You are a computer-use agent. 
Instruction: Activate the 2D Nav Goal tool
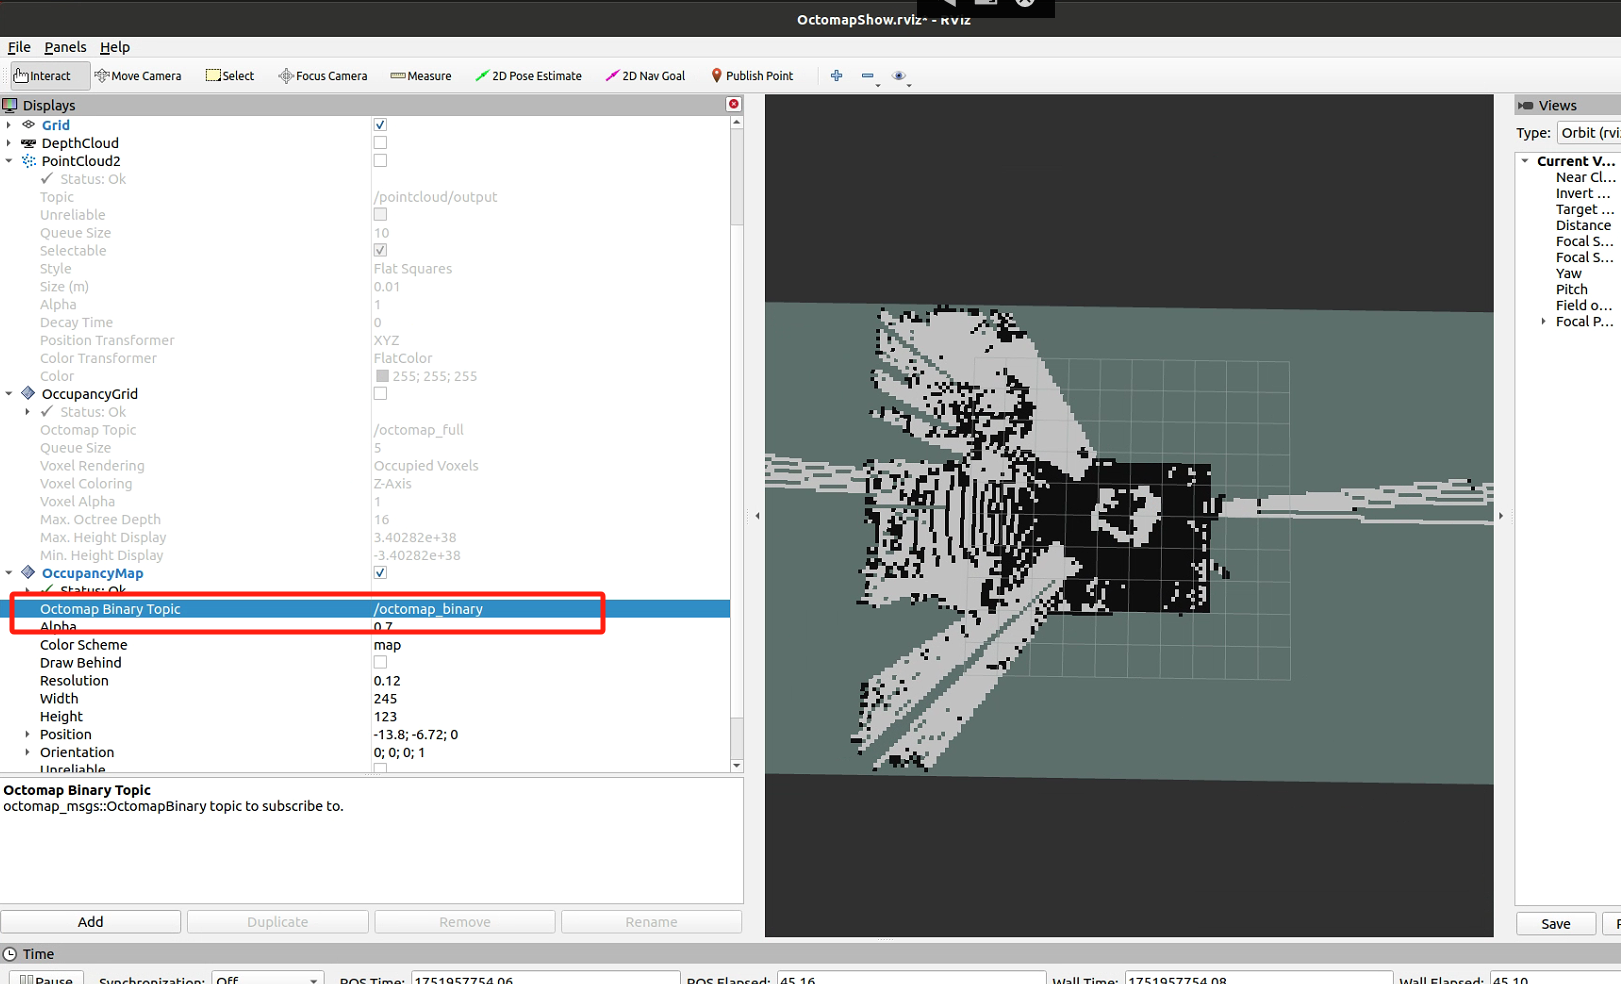645,75
